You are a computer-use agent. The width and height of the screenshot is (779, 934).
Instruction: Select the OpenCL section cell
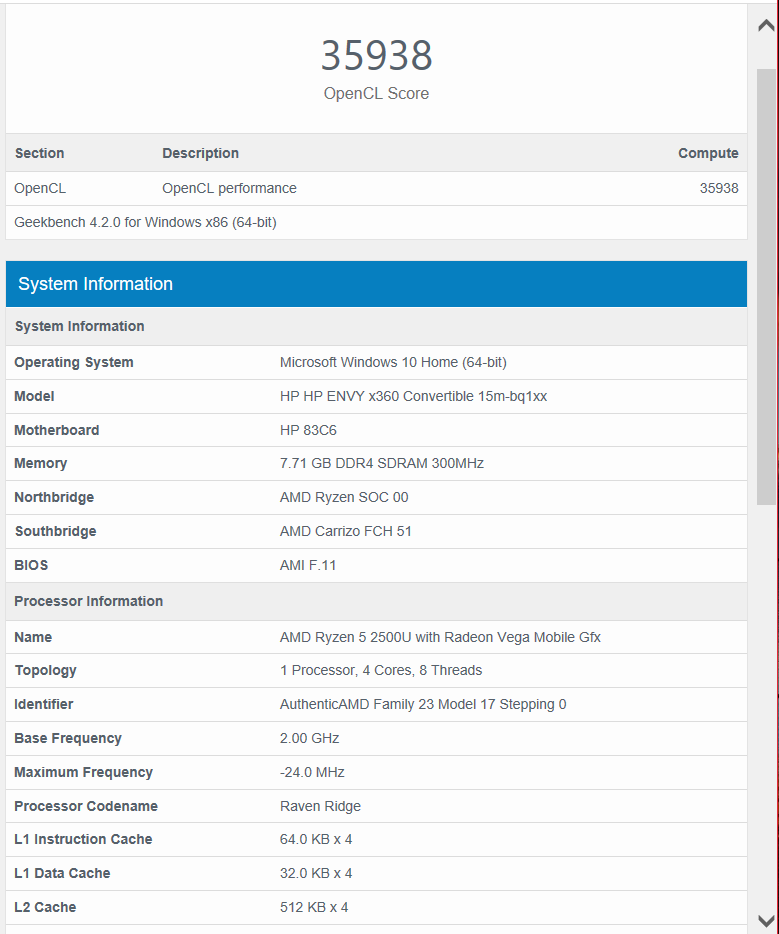coord(40,188)
